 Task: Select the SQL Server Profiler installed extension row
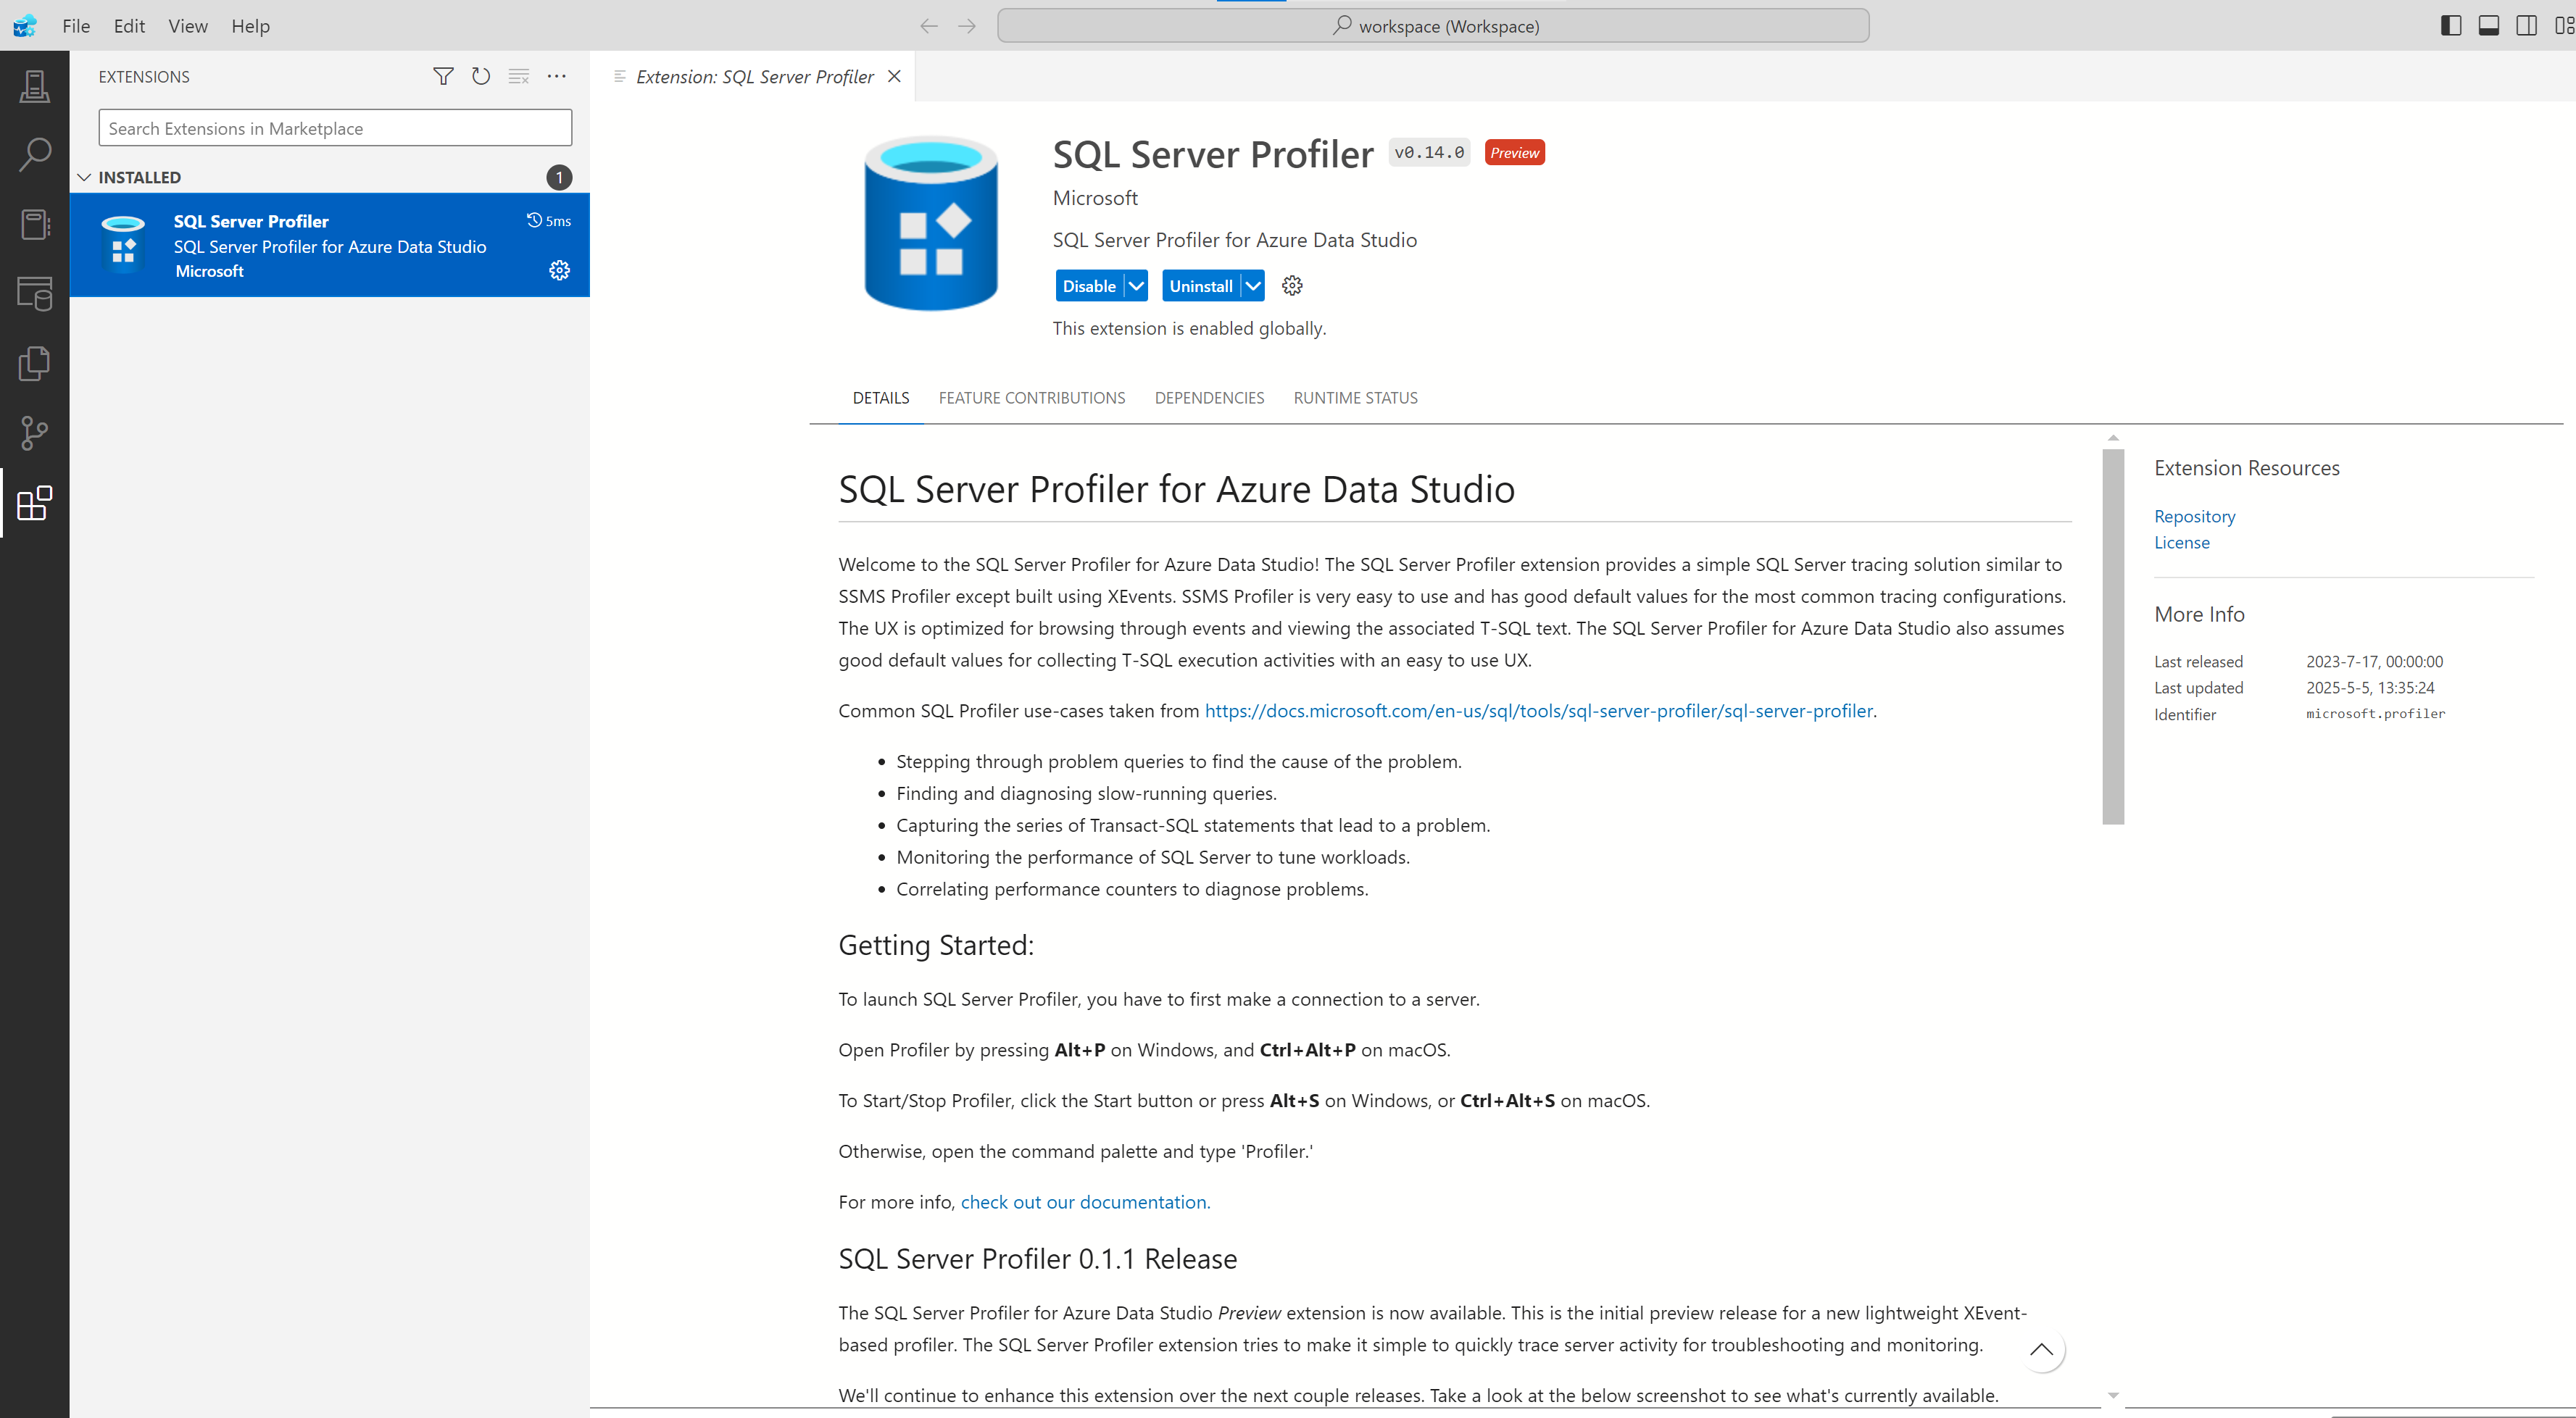329,245
